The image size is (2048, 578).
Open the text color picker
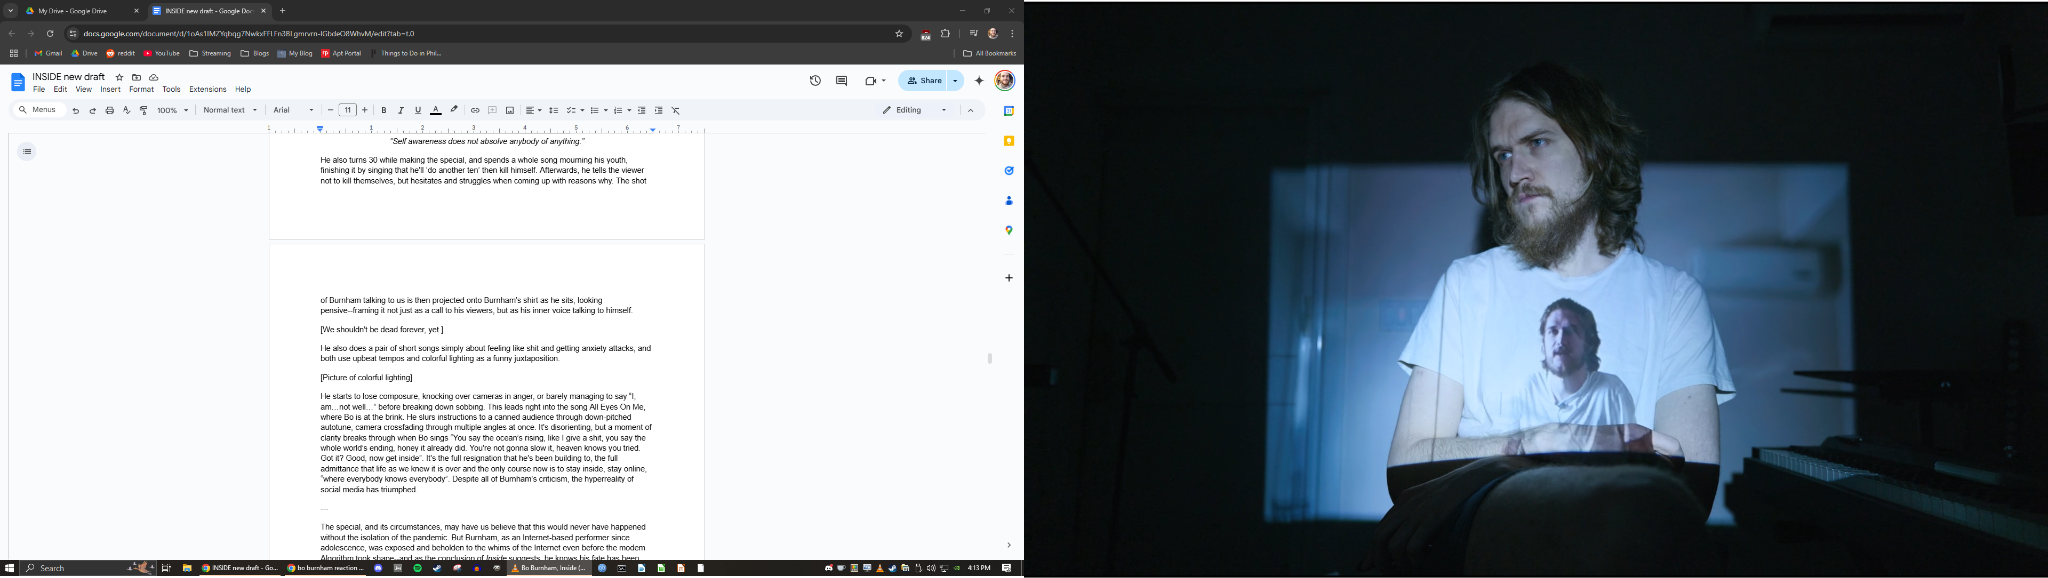click(x=435, y=110)
